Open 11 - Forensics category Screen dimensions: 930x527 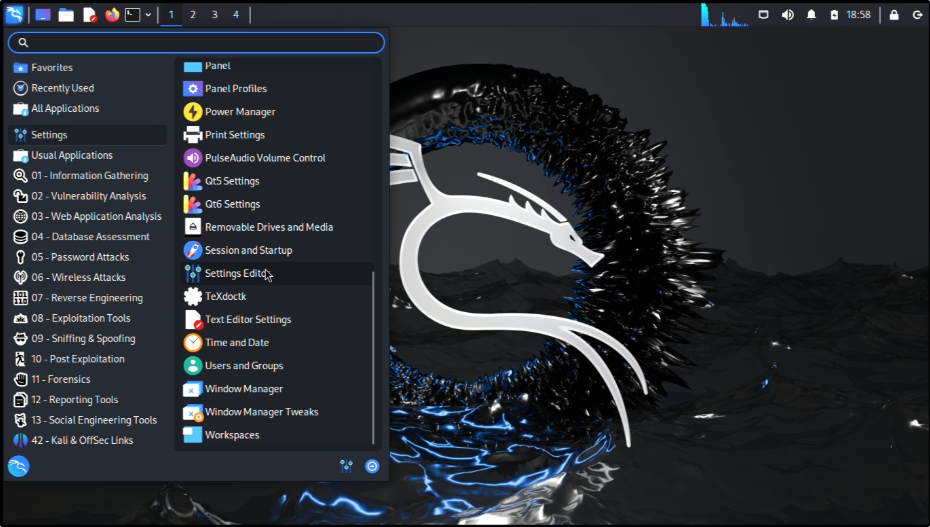87,379
